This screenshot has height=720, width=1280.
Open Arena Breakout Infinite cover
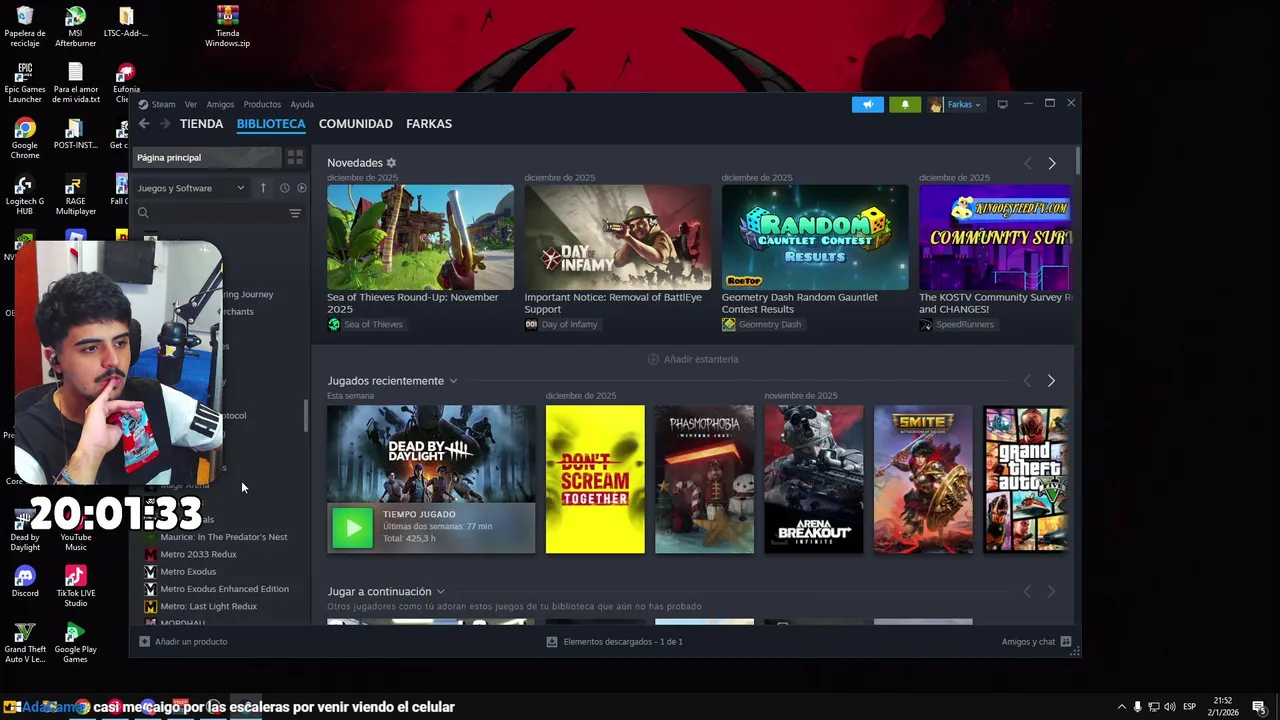coord(814,479)
